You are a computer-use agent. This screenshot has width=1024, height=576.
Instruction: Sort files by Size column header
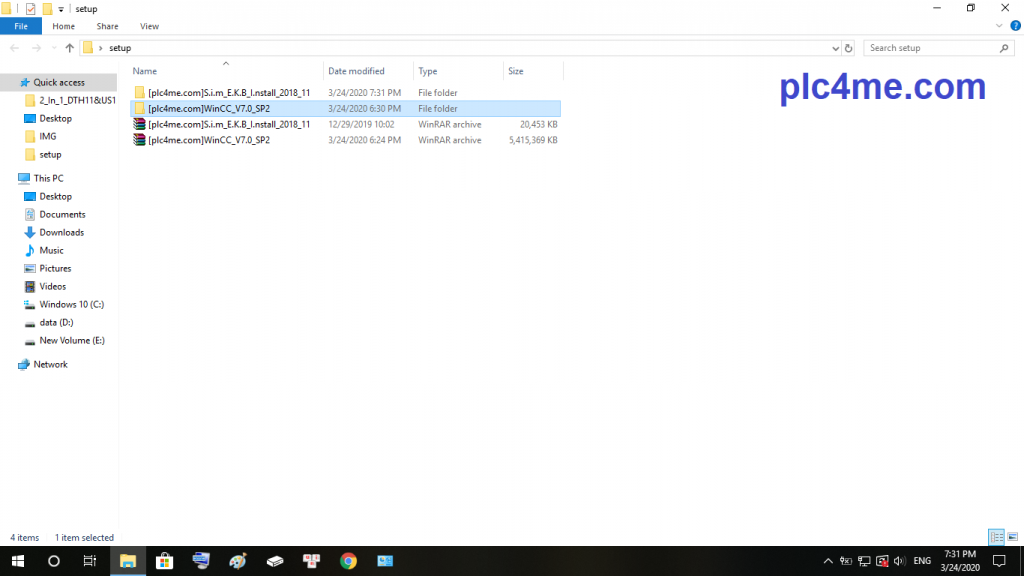[x=516, y=71]
